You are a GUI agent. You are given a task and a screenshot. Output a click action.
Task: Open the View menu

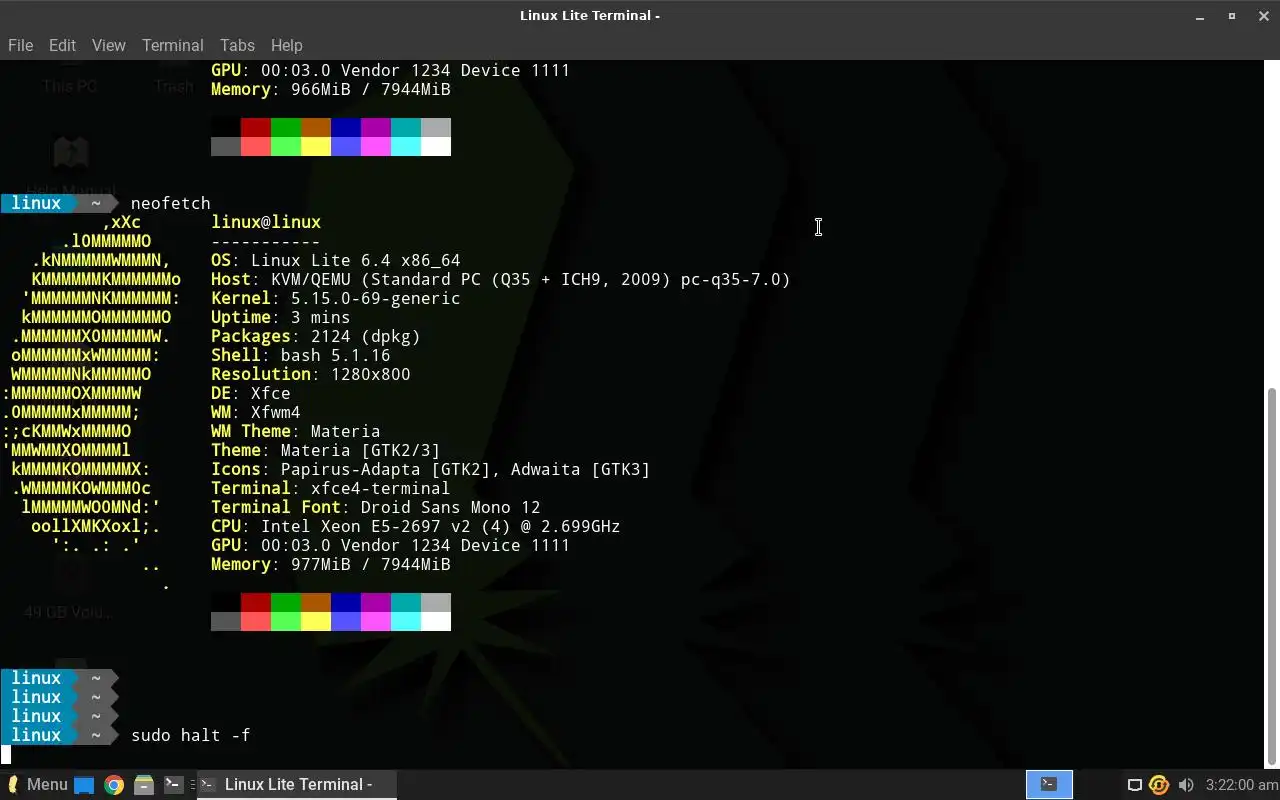point(108,45)
